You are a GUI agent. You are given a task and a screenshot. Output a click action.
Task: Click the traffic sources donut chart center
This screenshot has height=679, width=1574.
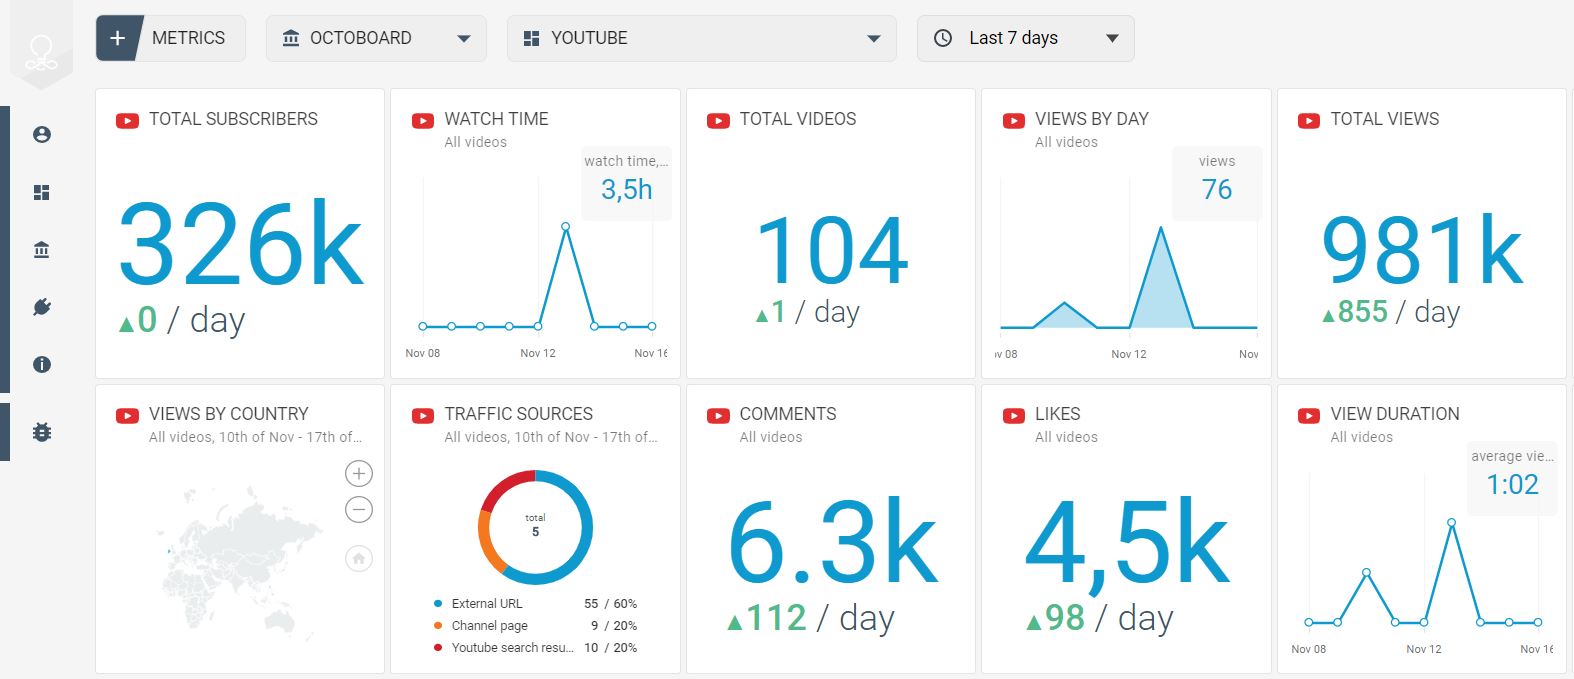[535, 527]
